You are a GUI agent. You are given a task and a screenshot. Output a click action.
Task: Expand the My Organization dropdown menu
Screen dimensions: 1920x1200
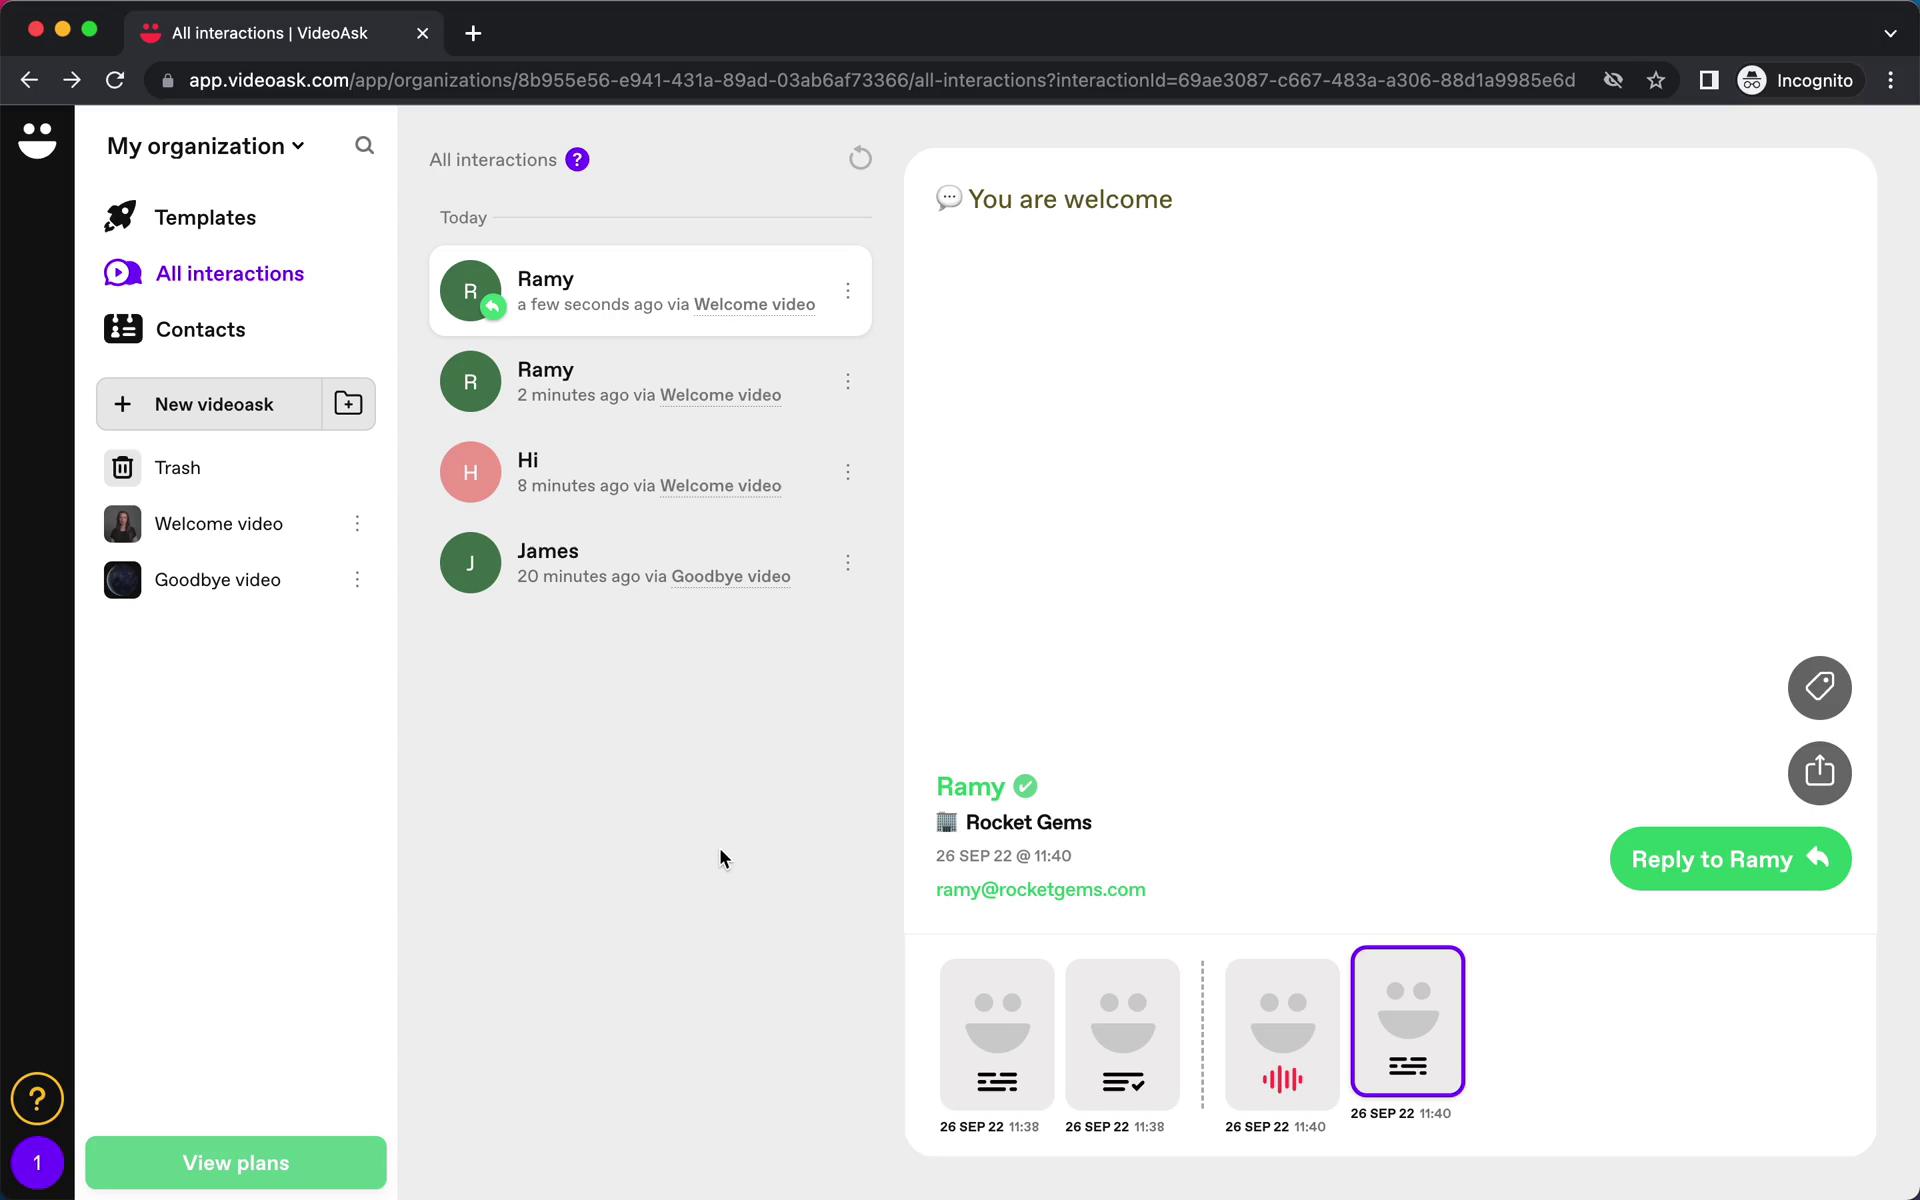coord(205,145)
